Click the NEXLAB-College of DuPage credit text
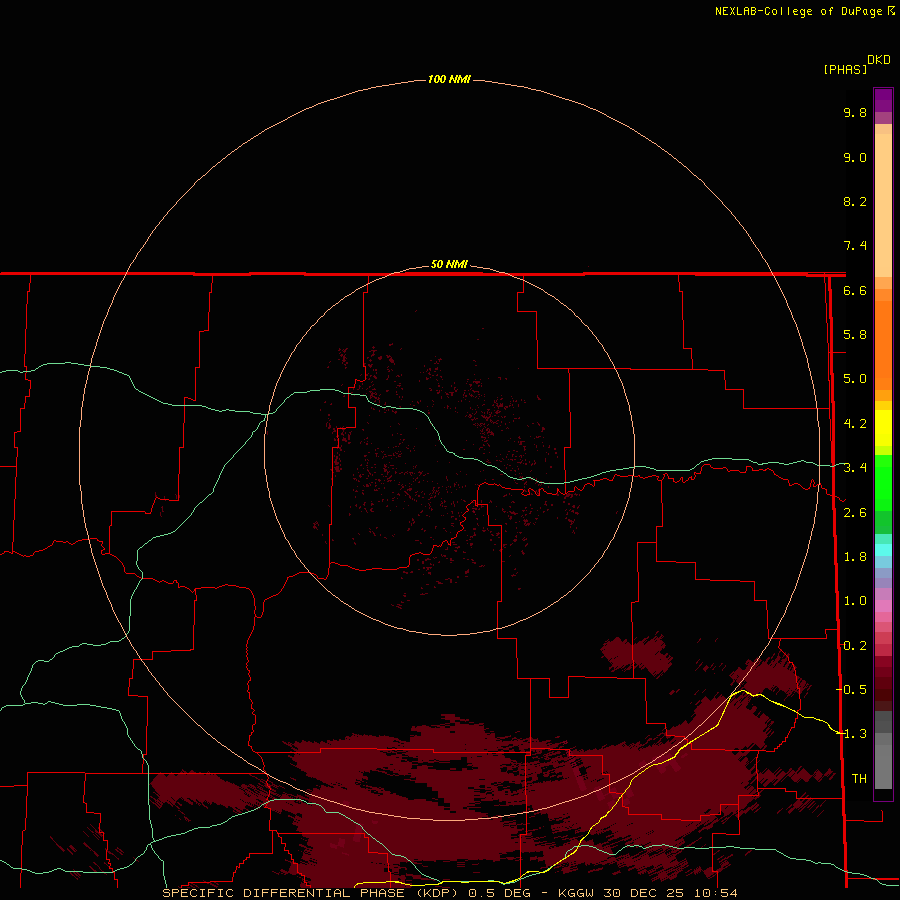 pyautogui.click(x=798, y=11)
